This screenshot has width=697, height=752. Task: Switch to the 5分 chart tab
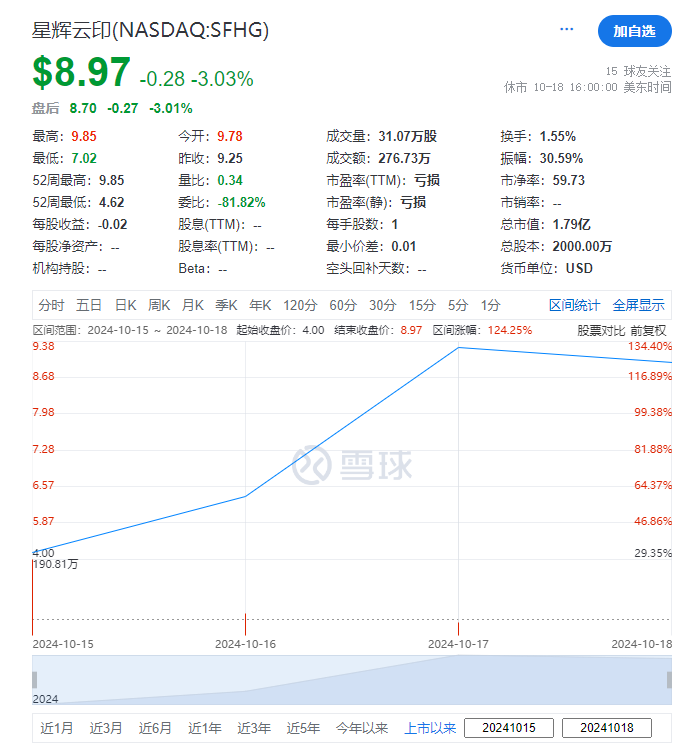coord(458,305)
